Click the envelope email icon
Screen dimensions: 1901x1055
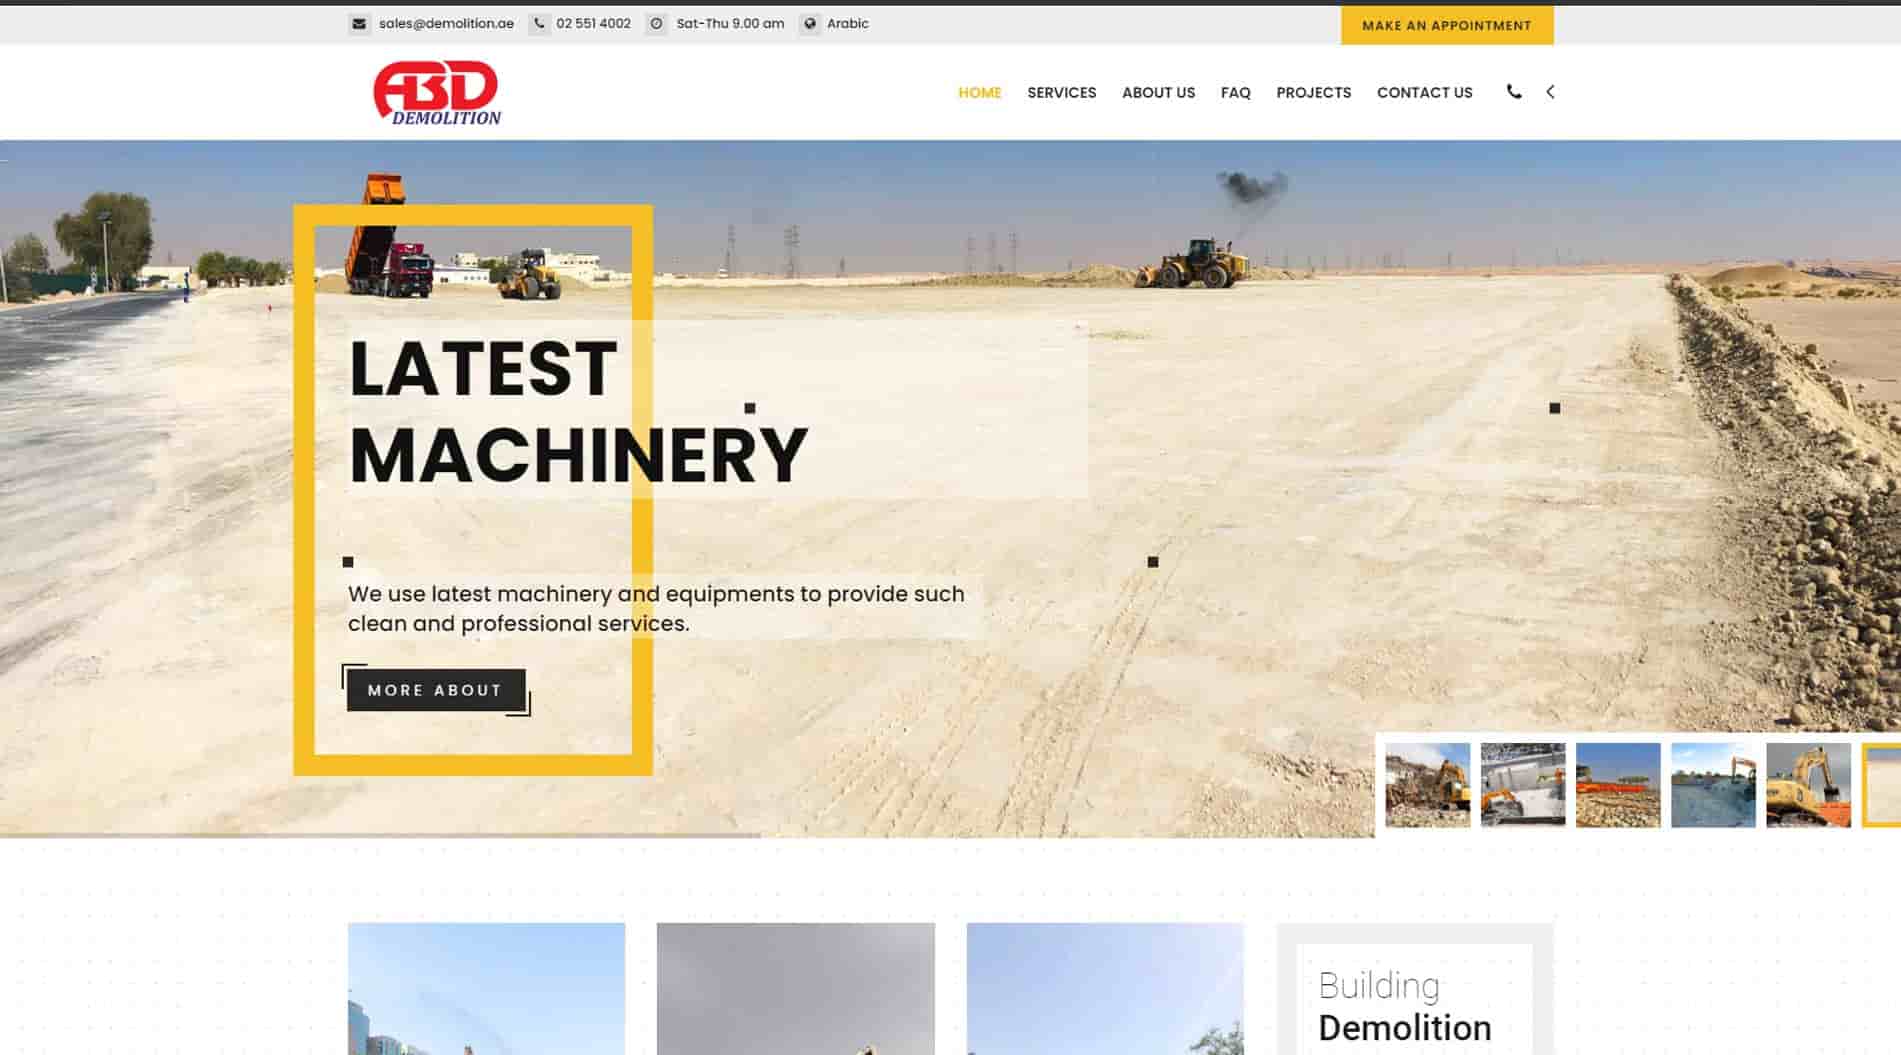coord(359,24)
